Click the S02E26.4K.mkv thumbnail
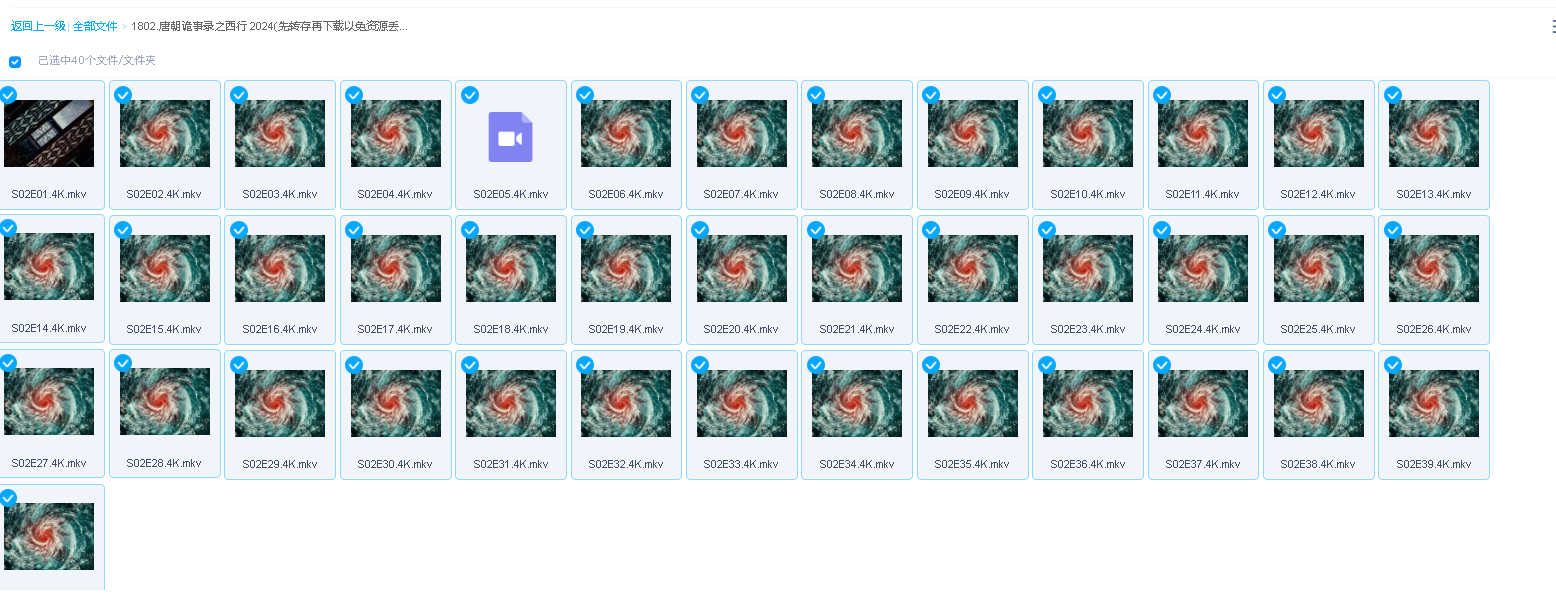1556x601 pixels. coord(1433,268)
